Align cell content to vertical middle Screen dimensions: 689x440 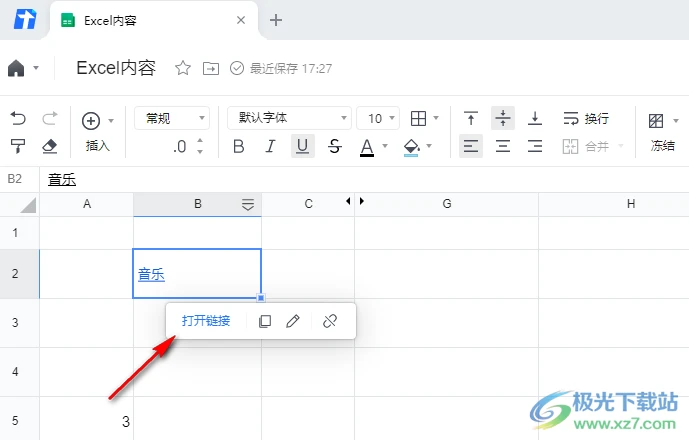tap(503, 118)
